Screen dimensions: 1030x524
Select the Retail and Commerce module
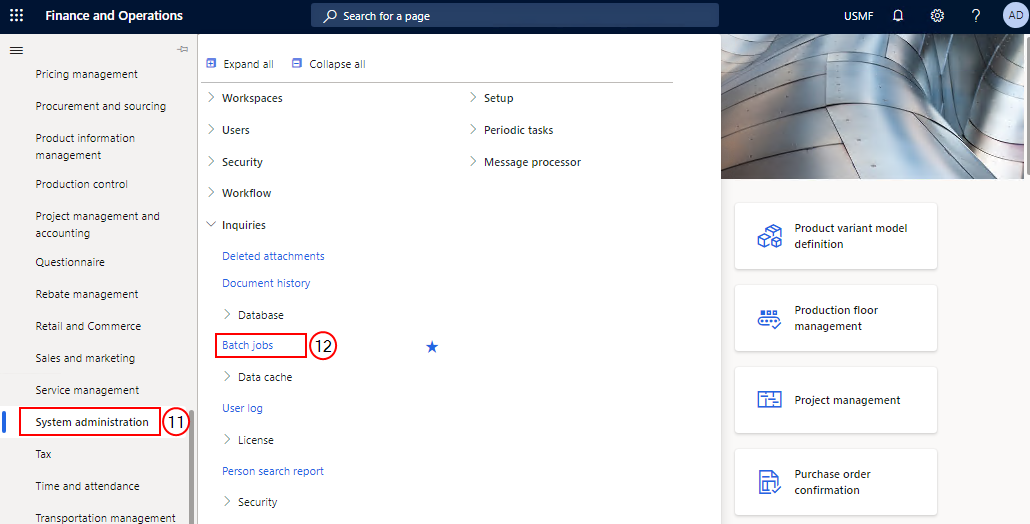click(x=88, y=326)
